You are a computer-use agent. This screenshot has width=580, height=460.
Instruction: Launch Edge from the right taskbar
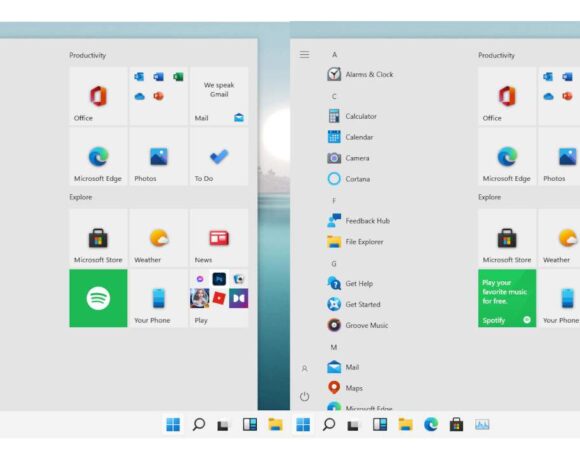click(x=431, y=424)
